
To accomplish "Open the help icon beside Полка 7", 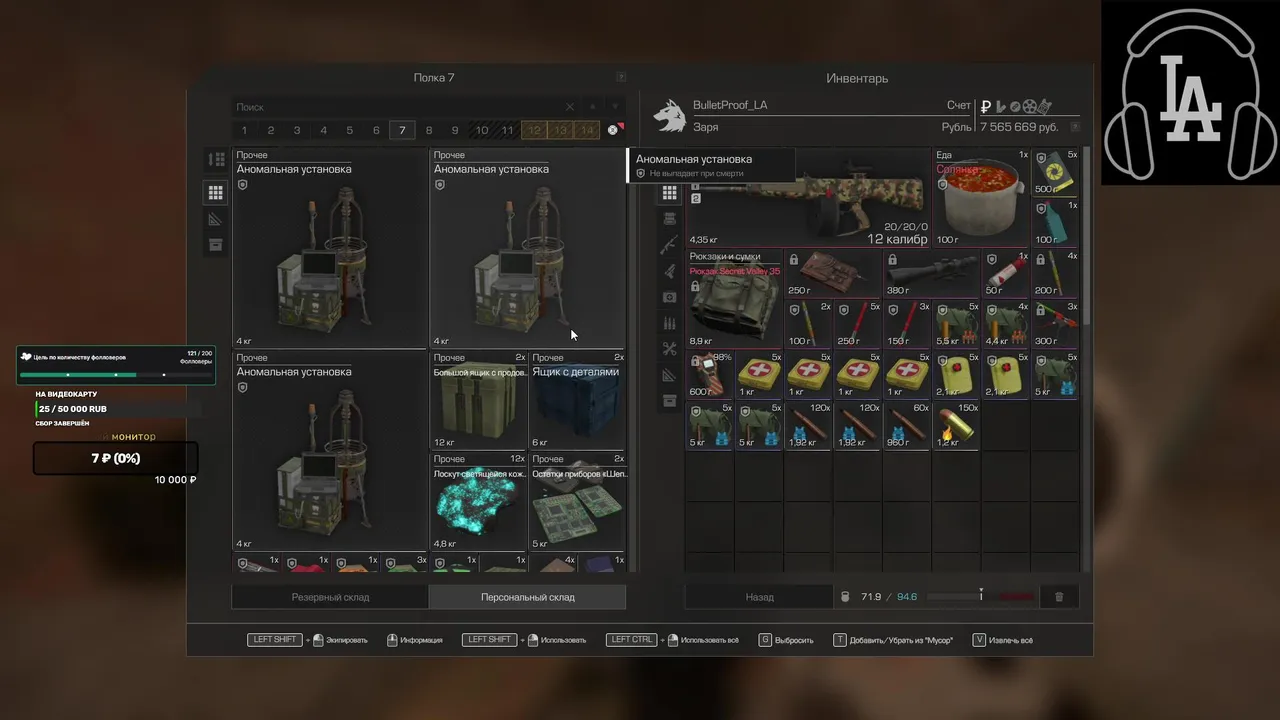I will pos(621,77).
